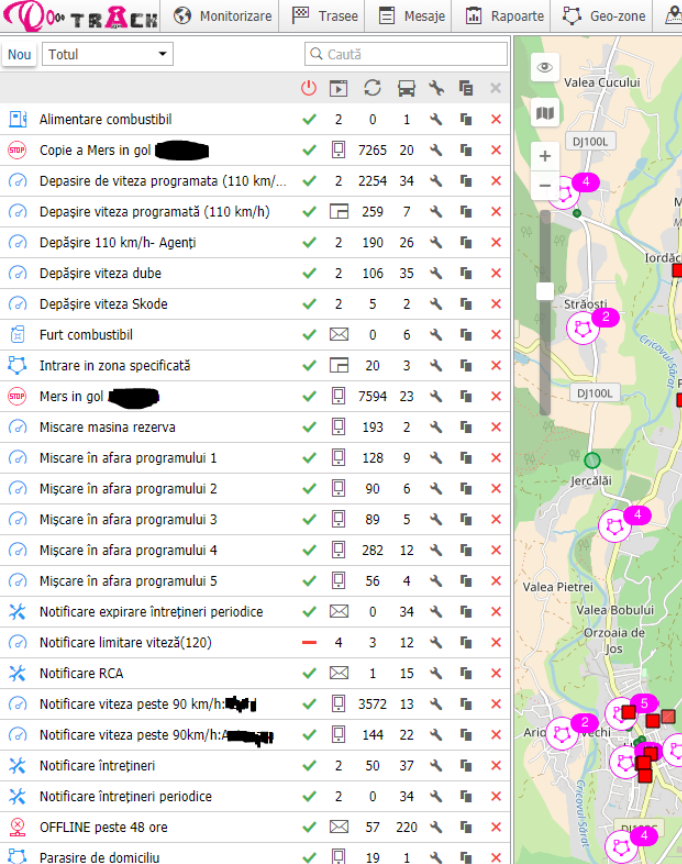Click the Nou button
The image size is (682, 864).
(20, 54)
